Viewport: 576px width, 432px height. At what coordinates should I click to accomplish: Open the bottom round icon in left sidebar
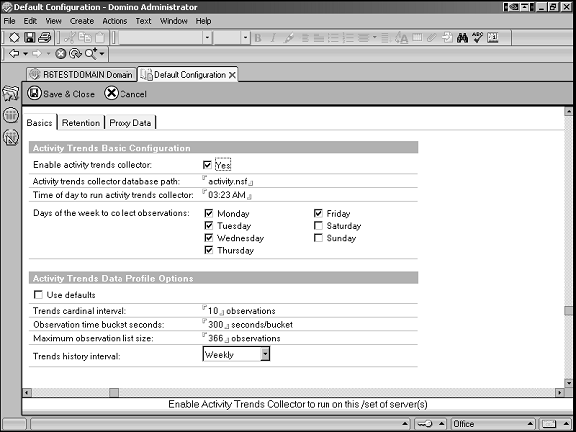[11, 137]
